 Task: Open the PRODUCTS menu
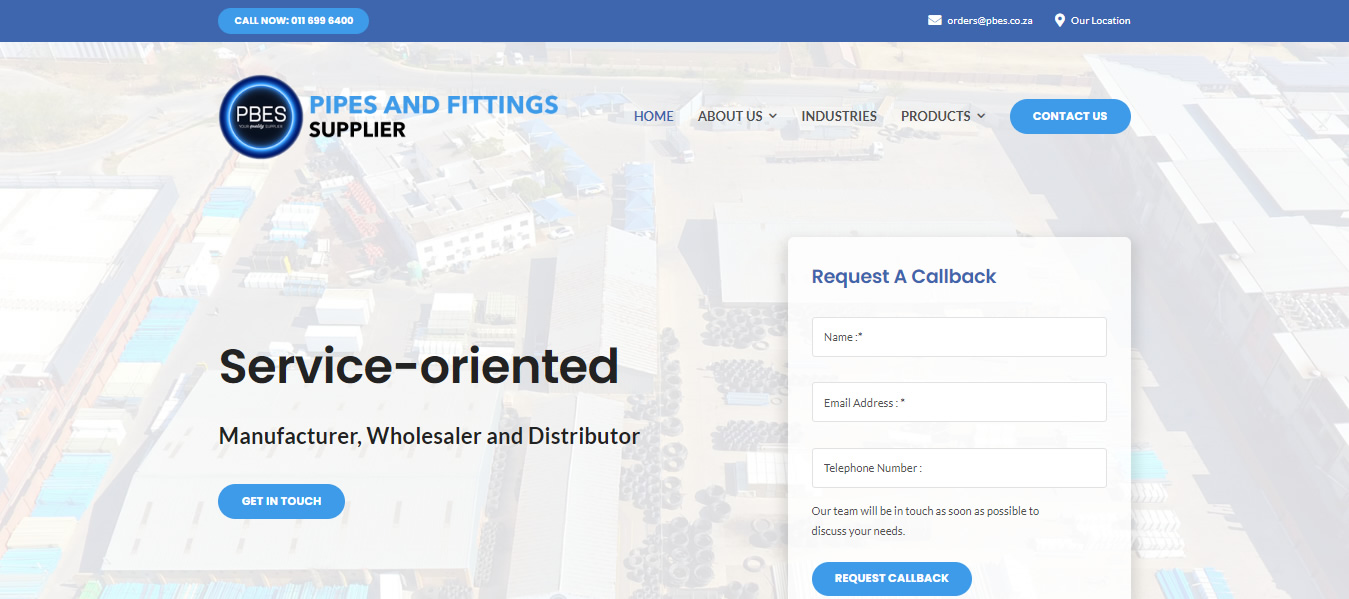[x=935, y=116]
